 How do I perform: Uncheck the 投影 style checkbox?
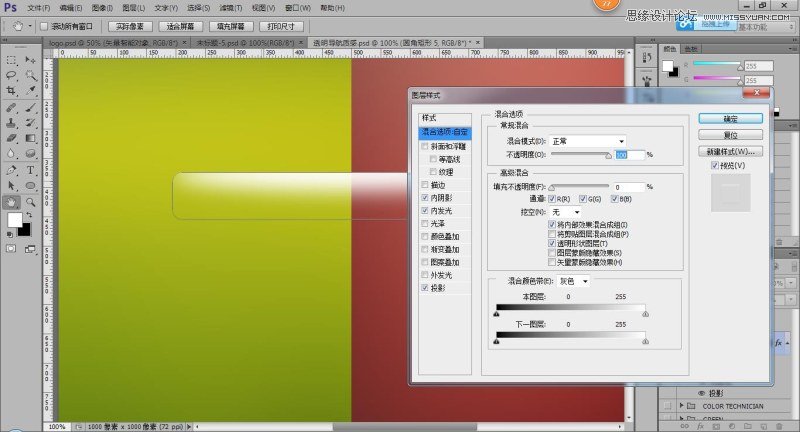click(425, 288)
